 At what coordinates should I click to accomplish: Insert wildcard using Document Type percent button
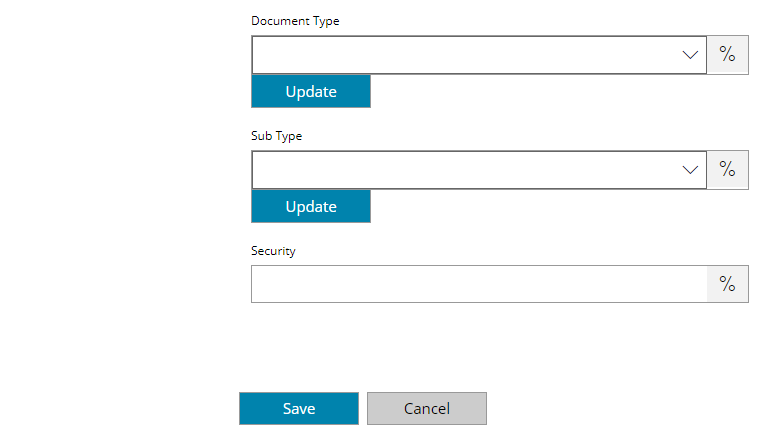(727, 55)
